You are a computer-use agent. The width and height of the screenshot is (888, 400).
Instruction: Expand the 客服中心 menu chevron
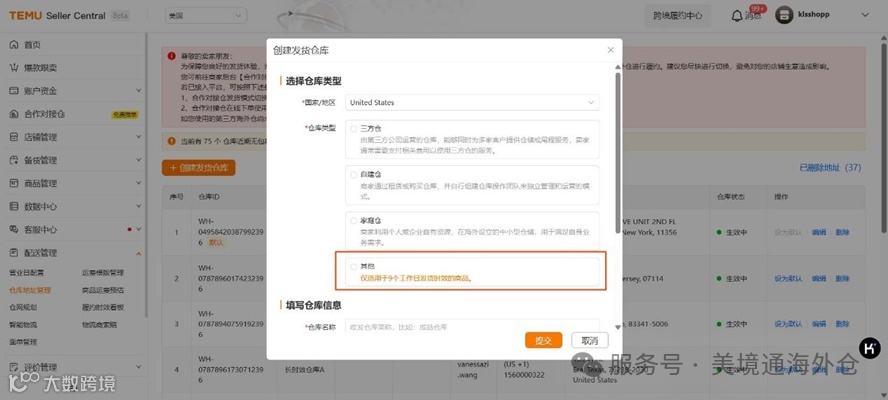tap(139, 229)
